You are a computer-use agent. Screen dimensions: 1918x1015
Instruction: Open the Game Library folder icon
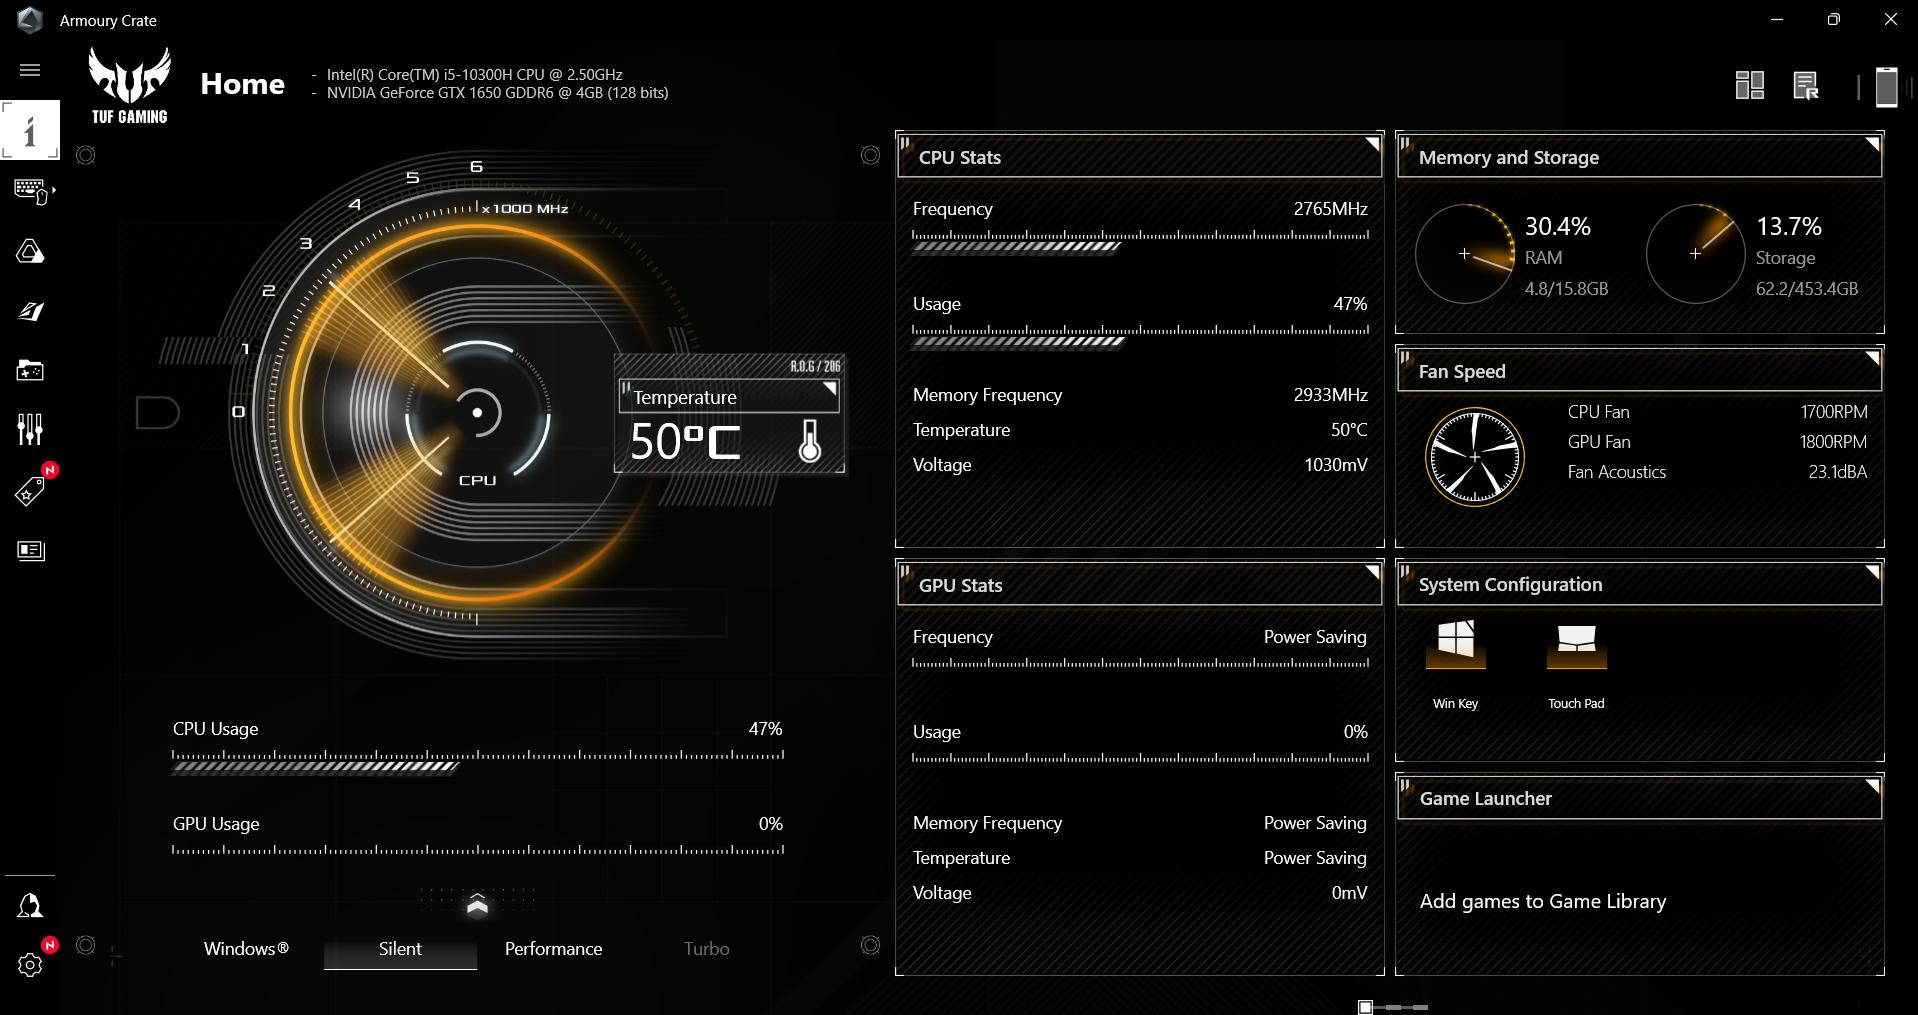pyautogui.click(x=30, y=371)
